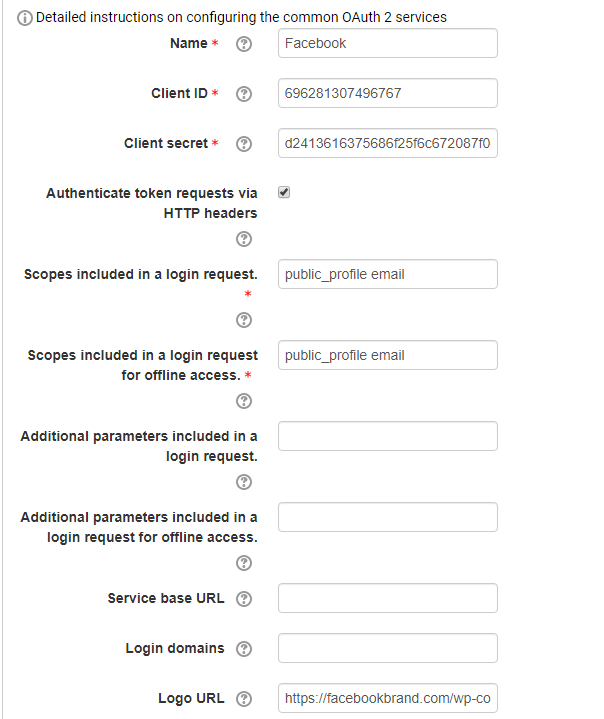Image resolution: width=604 pixels, height=719 pixels.
Task: Show help for offline access scopes
Action: point(243,401)
